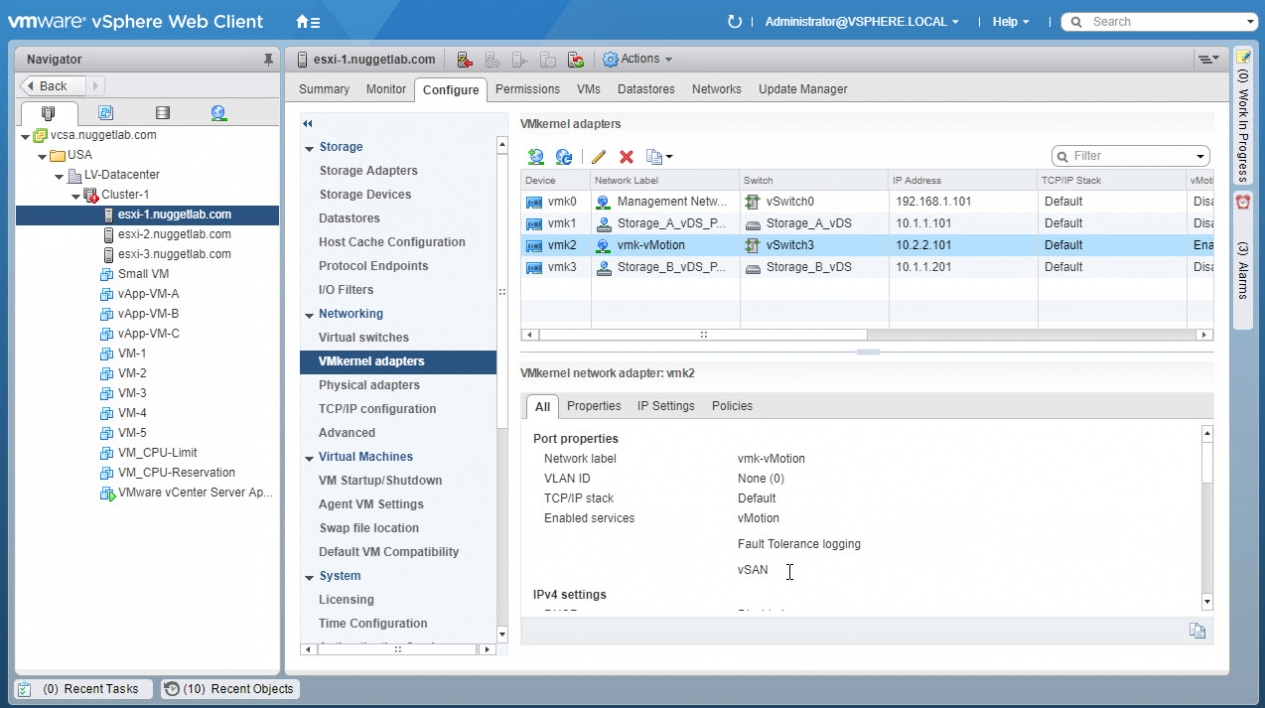Collapse the Cluster-1 tree node
This screenshot has height=708, width=1265.
coord(76,195)
